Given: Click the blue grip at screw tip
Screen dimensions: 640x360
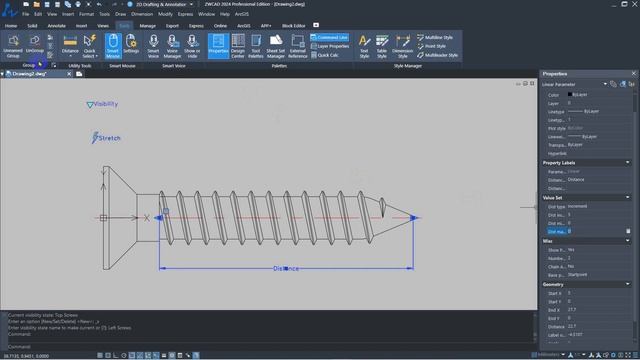Looking at the screenshot, I should pyautogui.click(x=413, y=218).
